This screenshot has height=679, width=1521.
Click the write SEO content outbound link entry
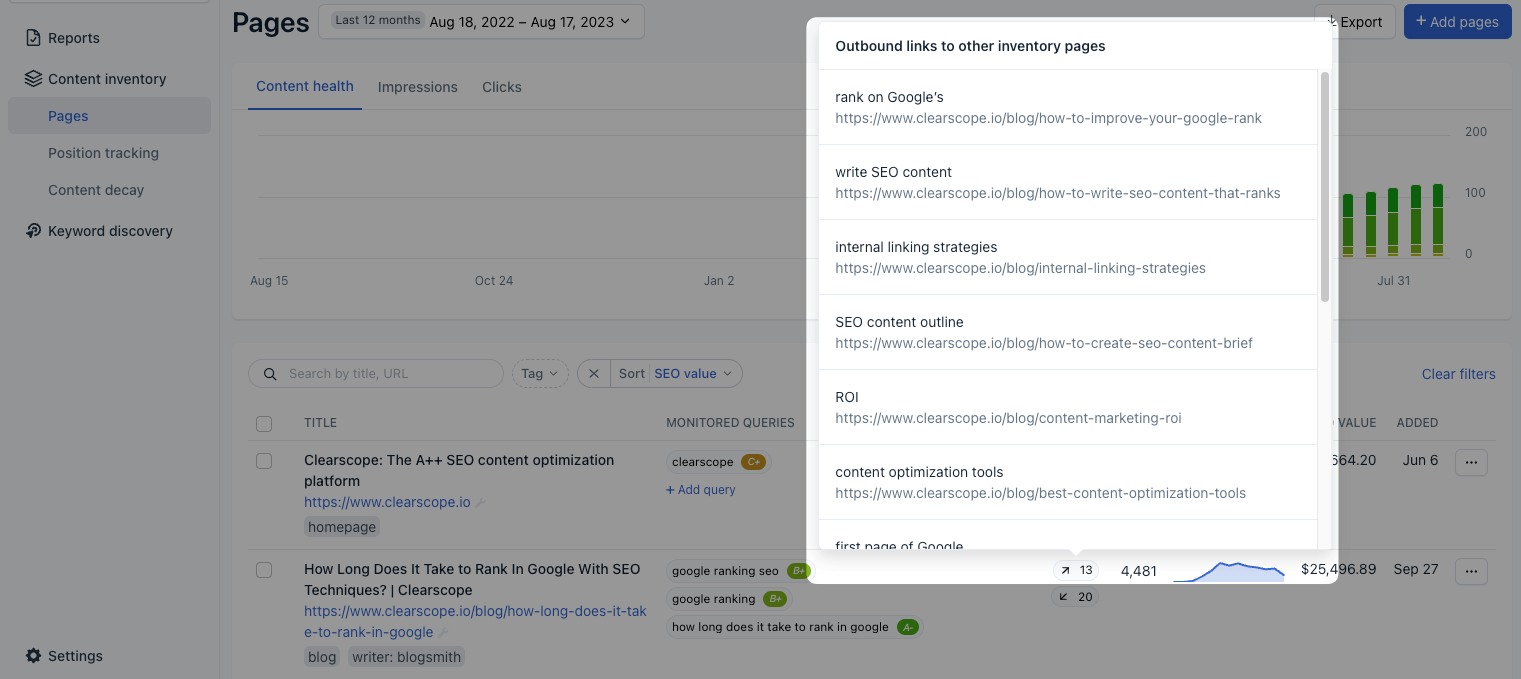tap(1068, 182)
